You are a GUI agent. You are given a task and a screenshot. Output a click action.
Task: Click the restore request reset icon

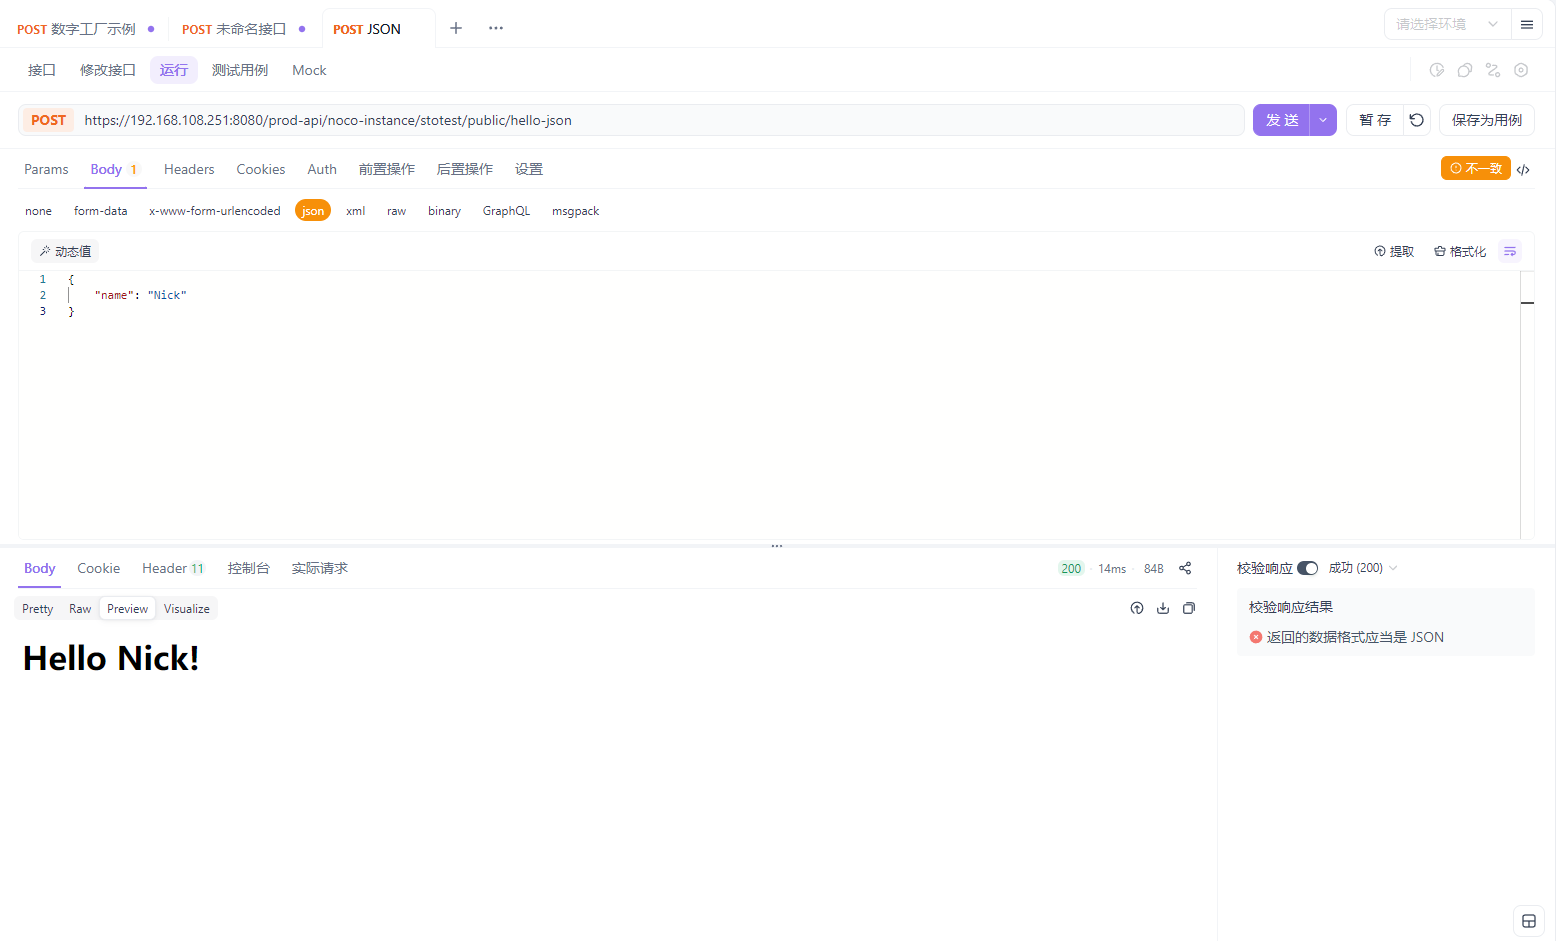click(1416, 119)
